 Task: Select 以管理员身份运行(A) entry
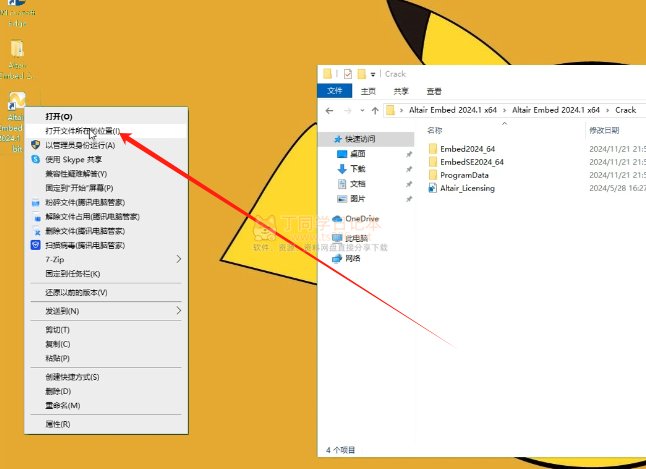point(80,145)
